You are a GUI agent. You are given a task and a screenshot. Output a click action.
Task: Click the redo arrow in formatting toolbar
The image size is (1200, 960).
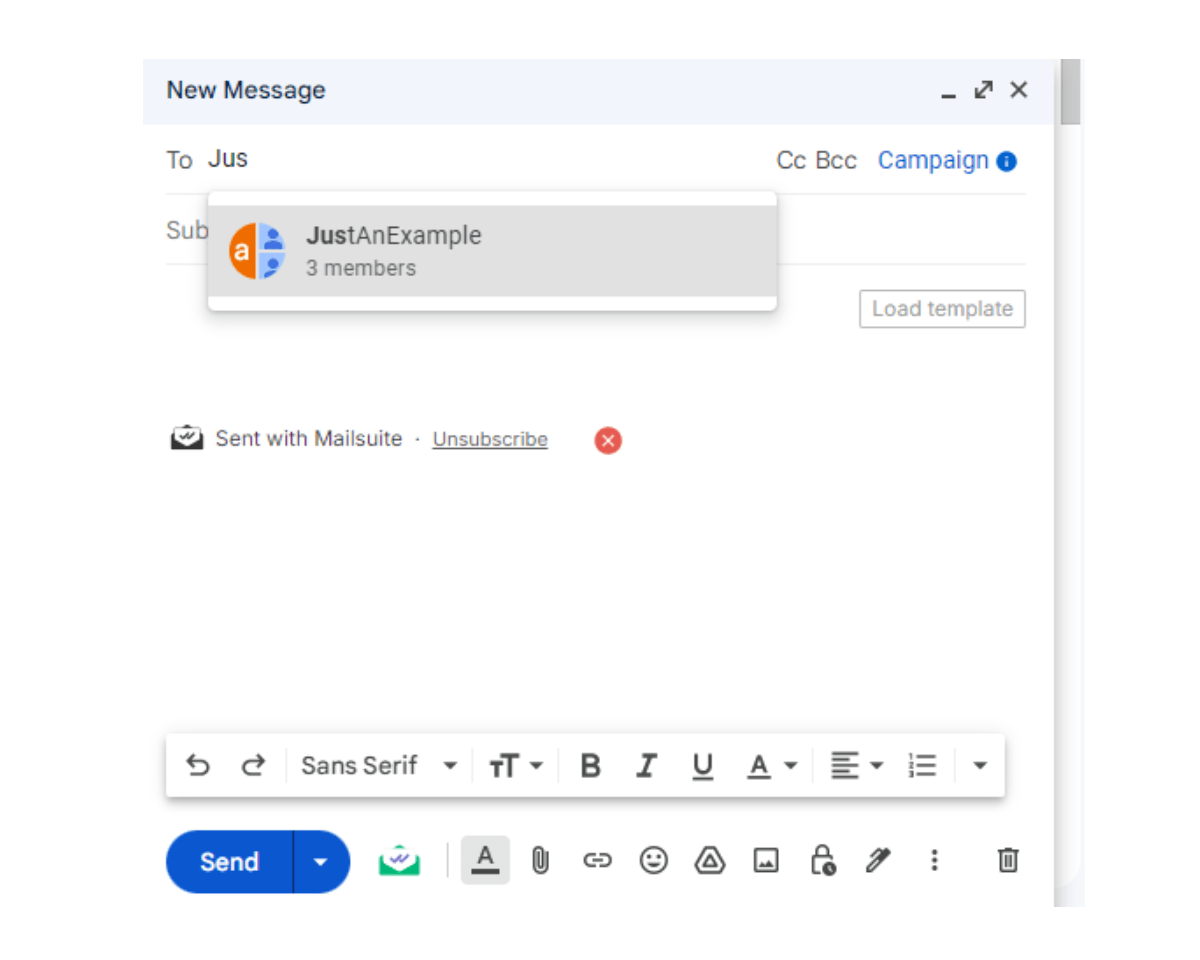pyautogui.click(x=253, y=766)
